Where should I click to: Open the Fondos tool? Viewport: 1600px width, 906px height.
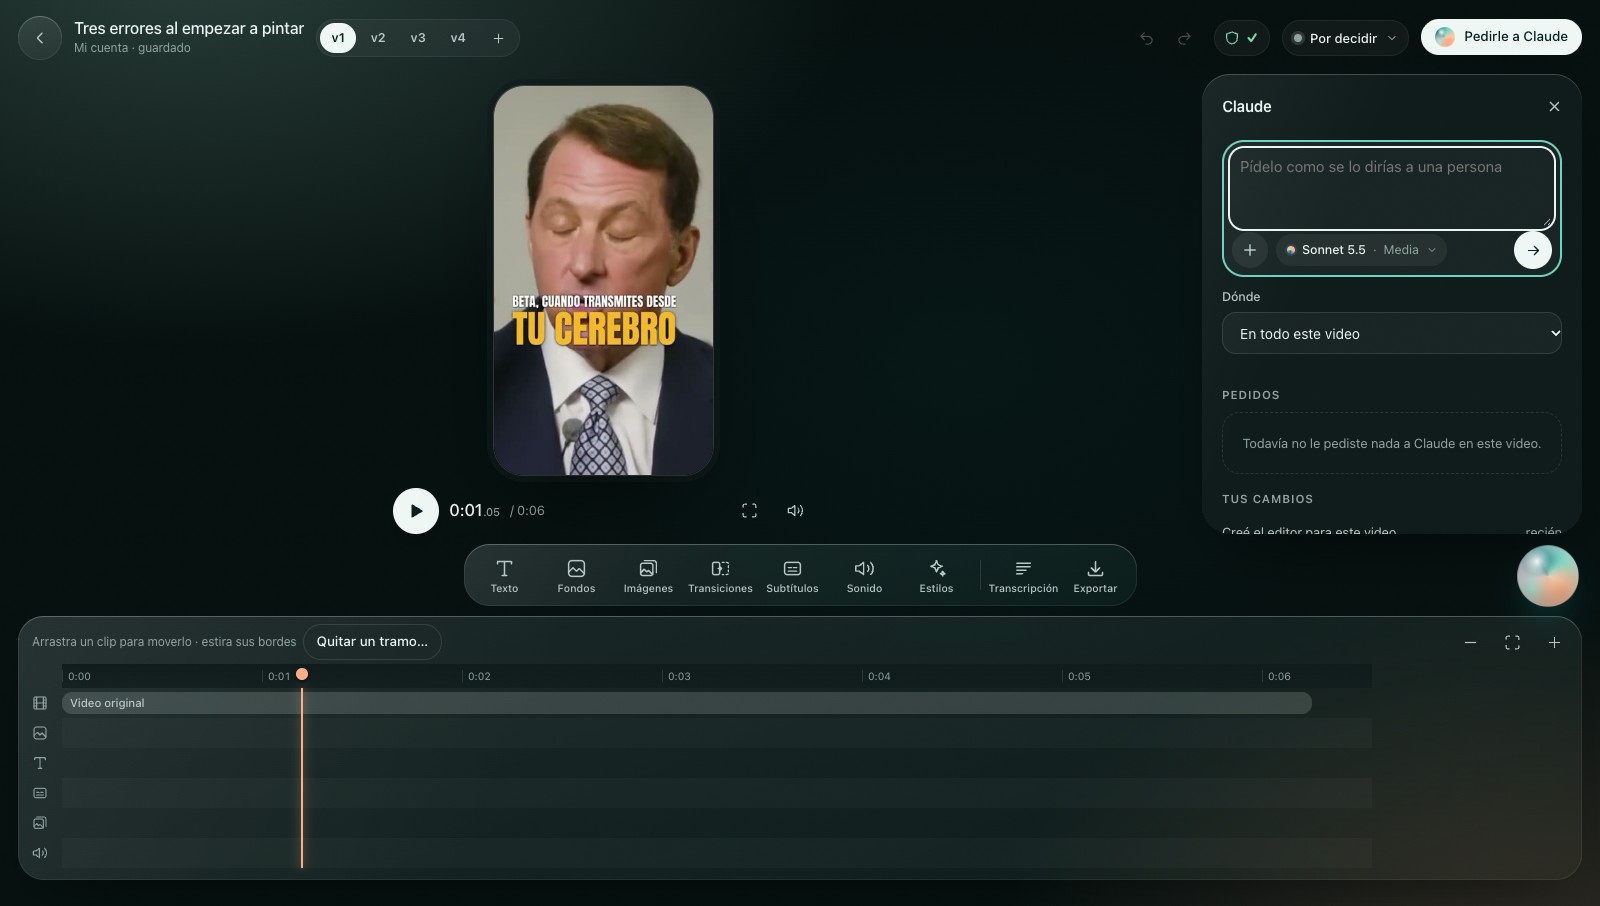[x=576, y=575]
